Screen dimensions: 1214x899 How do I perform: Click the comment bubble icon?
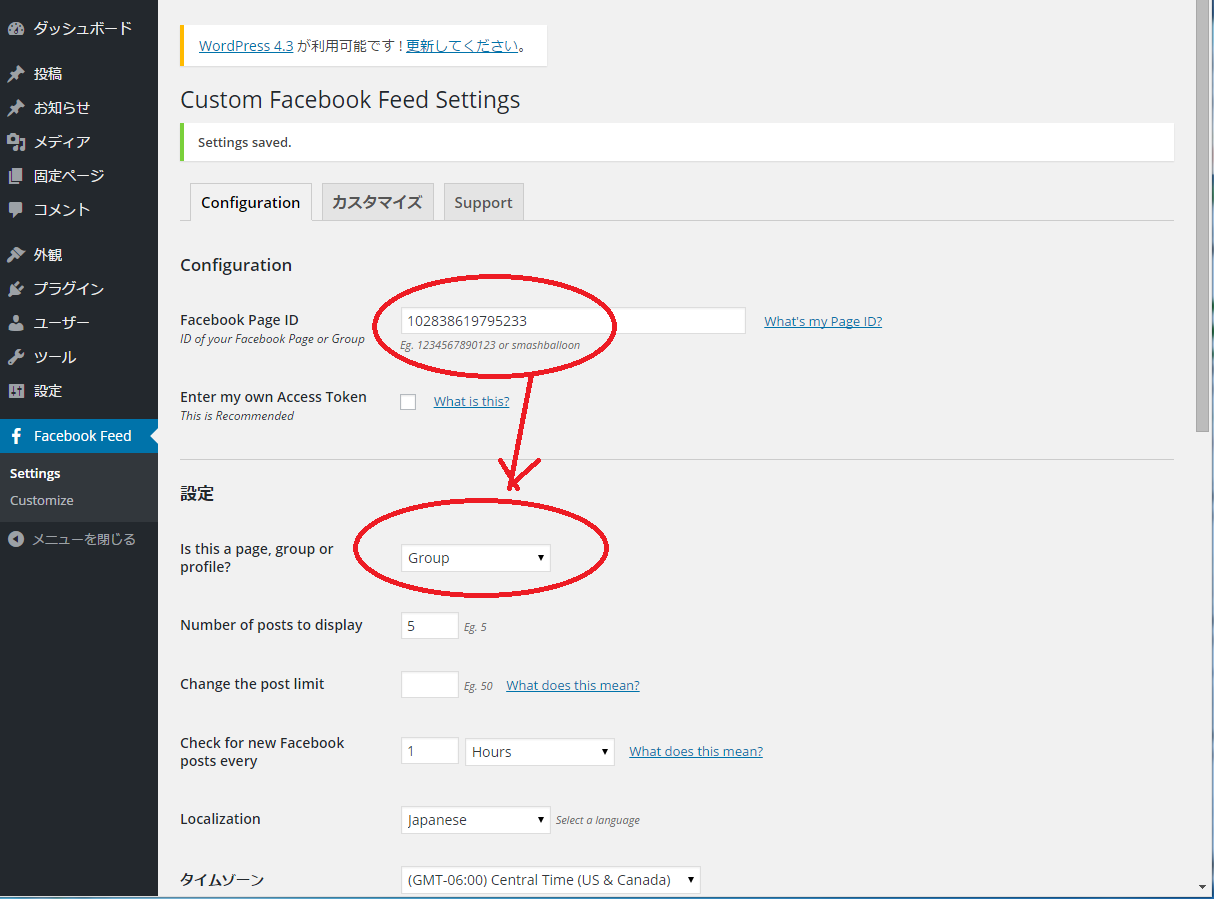16,210
